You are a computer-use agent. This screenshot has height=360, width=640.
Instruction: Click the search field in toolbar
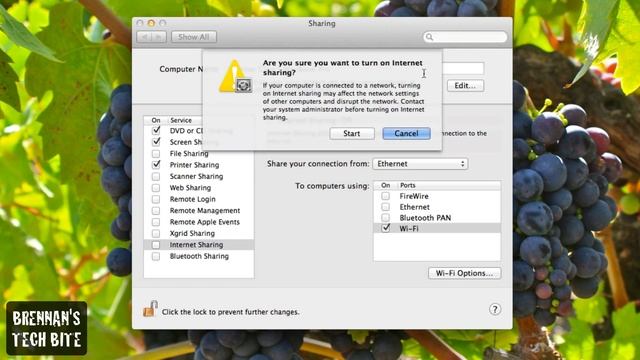465,37
